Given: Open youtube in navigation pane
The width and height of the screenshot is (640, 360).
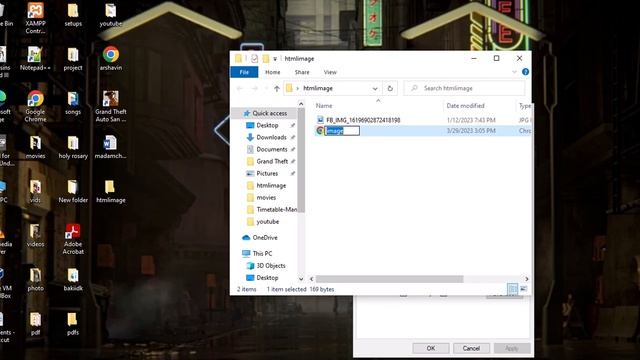Looking at the screenshot, I should click(268, 222).
